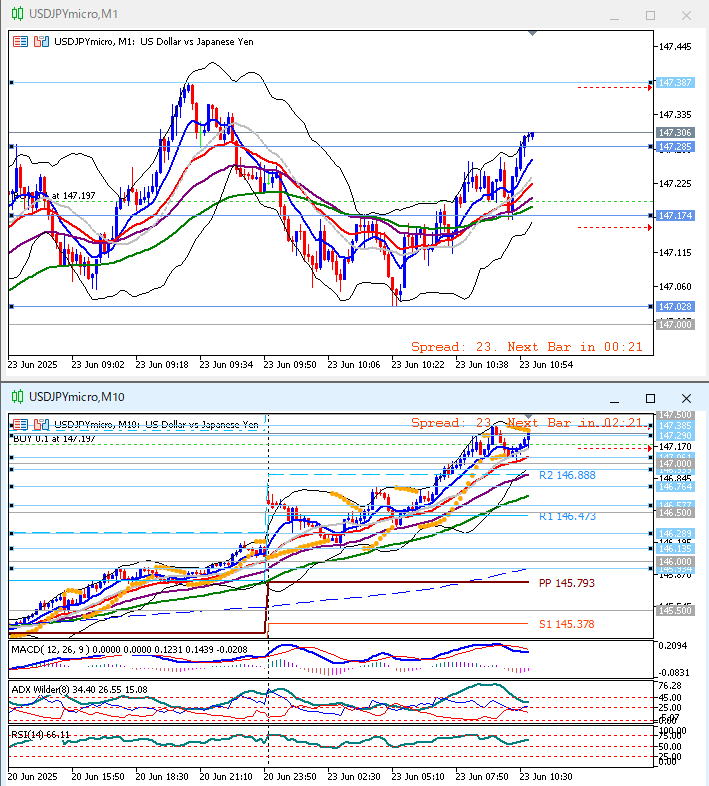Open depth of market icon in M10 chart
The width and height of the screenshot is (709, 786).
coord(41,425)
